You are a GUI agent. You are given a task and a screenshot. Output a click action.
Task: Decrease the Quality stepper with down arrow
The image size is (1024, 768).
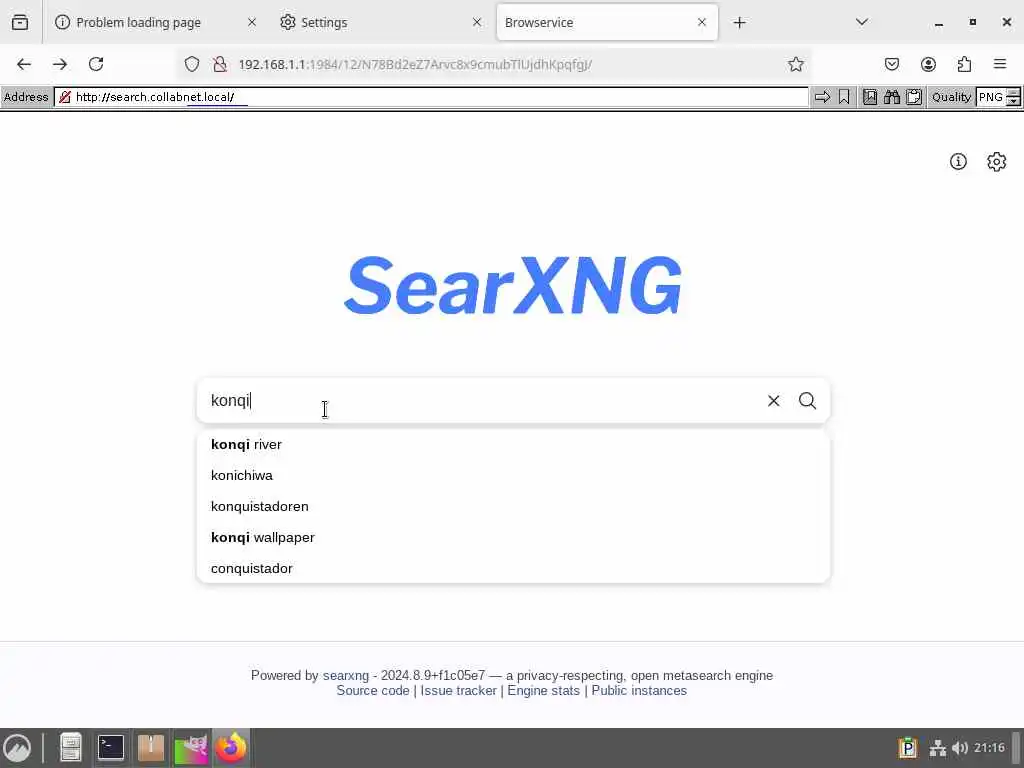[1014, 101]
